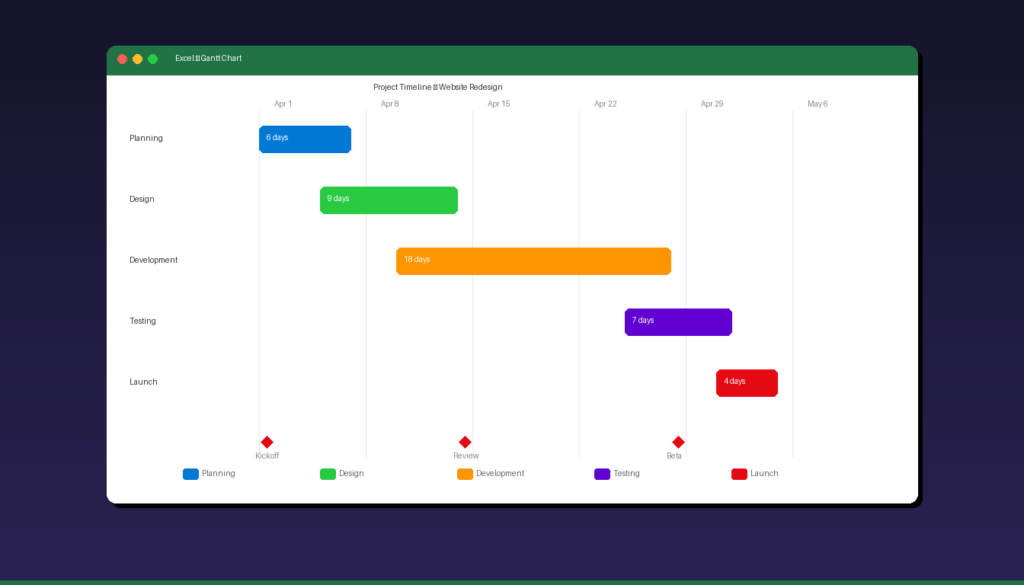Click the Kickoff milestone diamond

pyautogui.click(x=267, y=441)
